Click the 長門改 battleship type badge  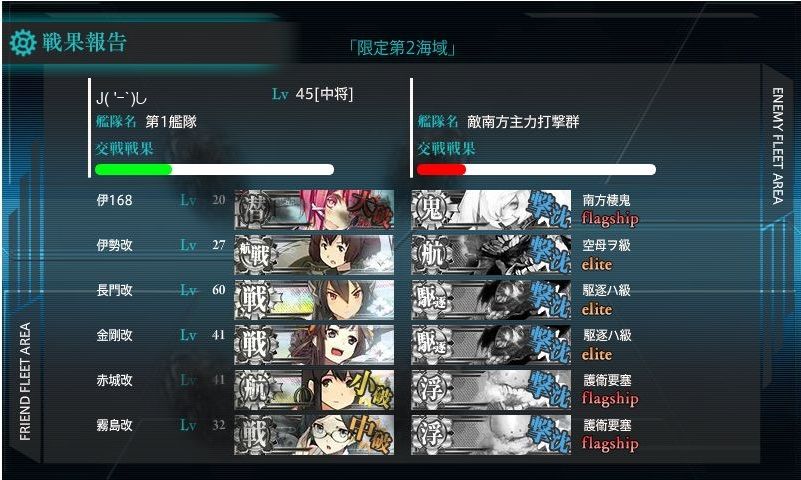click(255, 299)
